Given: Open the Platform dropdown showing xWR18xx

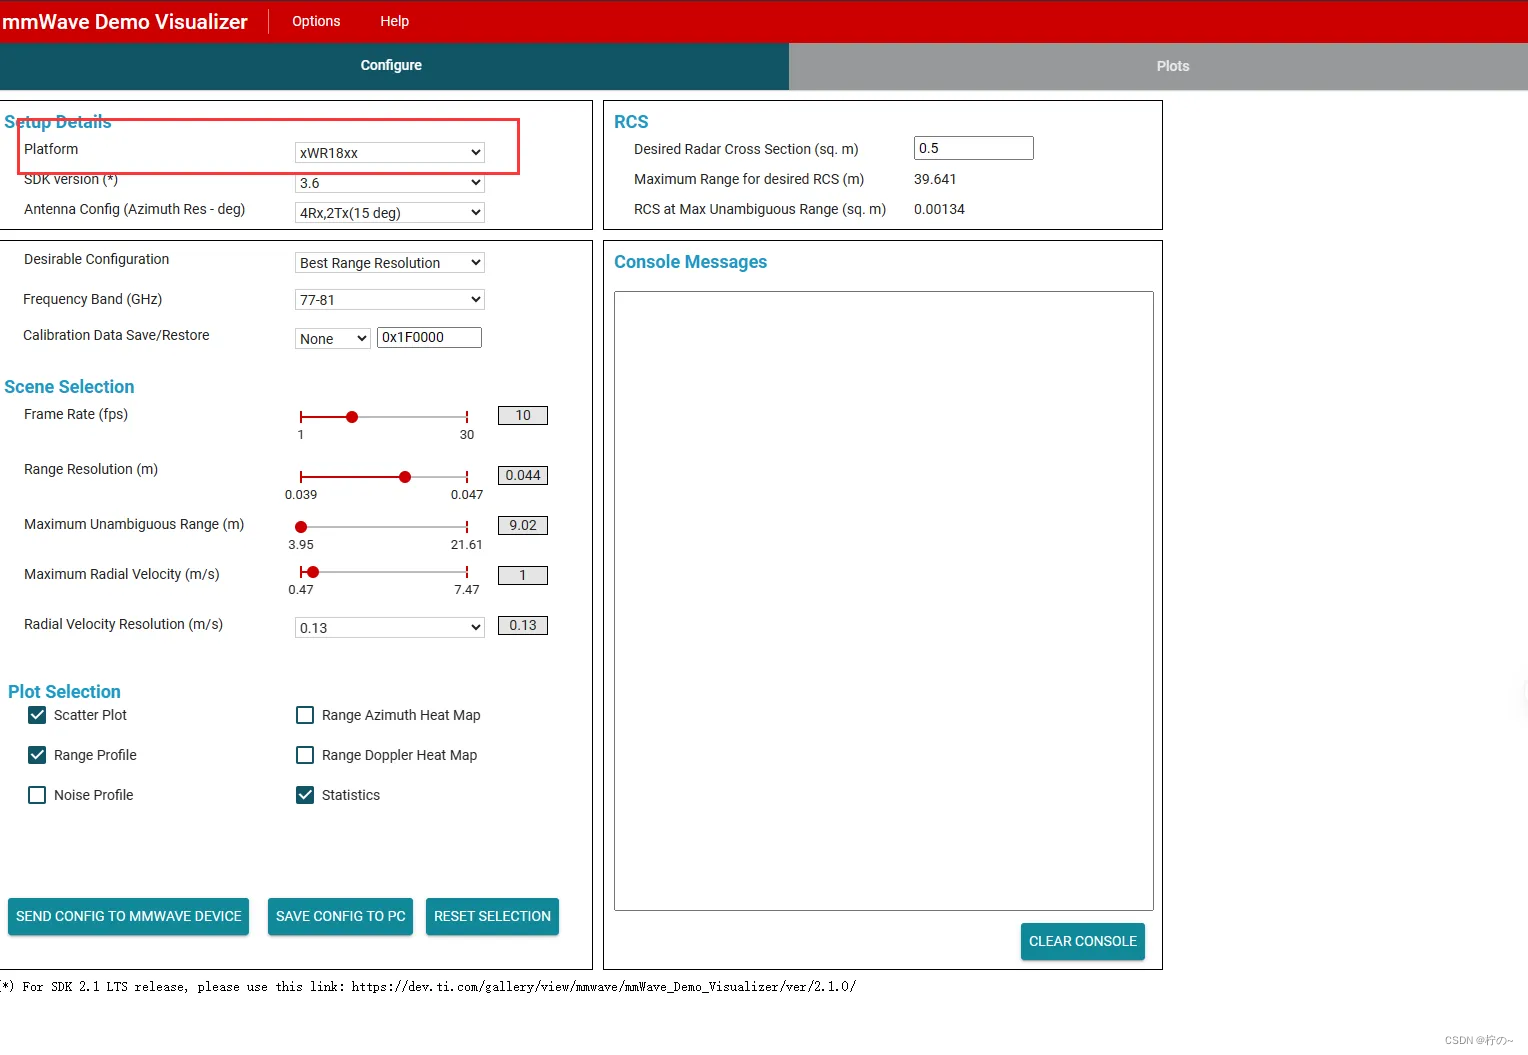Looking at the screenshot, I should (390, 153).
